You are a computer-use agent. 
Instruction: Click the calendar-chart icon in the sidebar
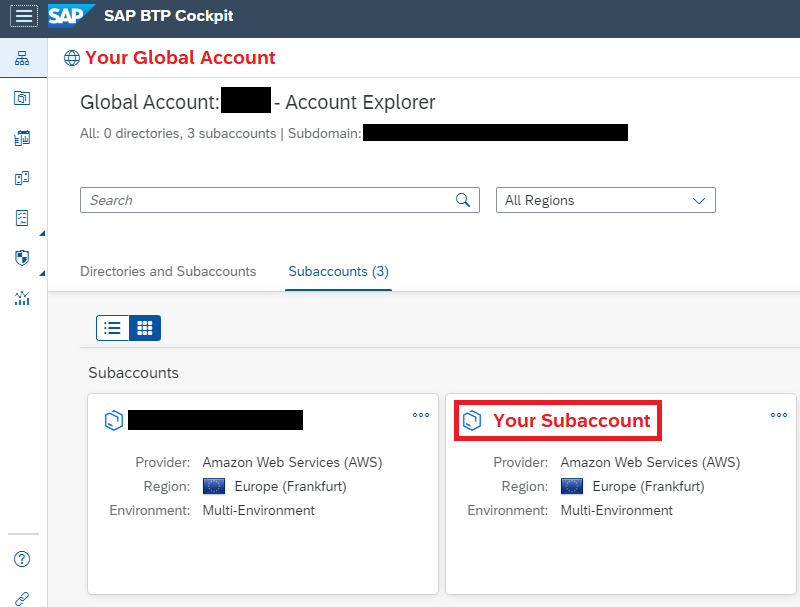pyautogui.click(x=22, y=138)
